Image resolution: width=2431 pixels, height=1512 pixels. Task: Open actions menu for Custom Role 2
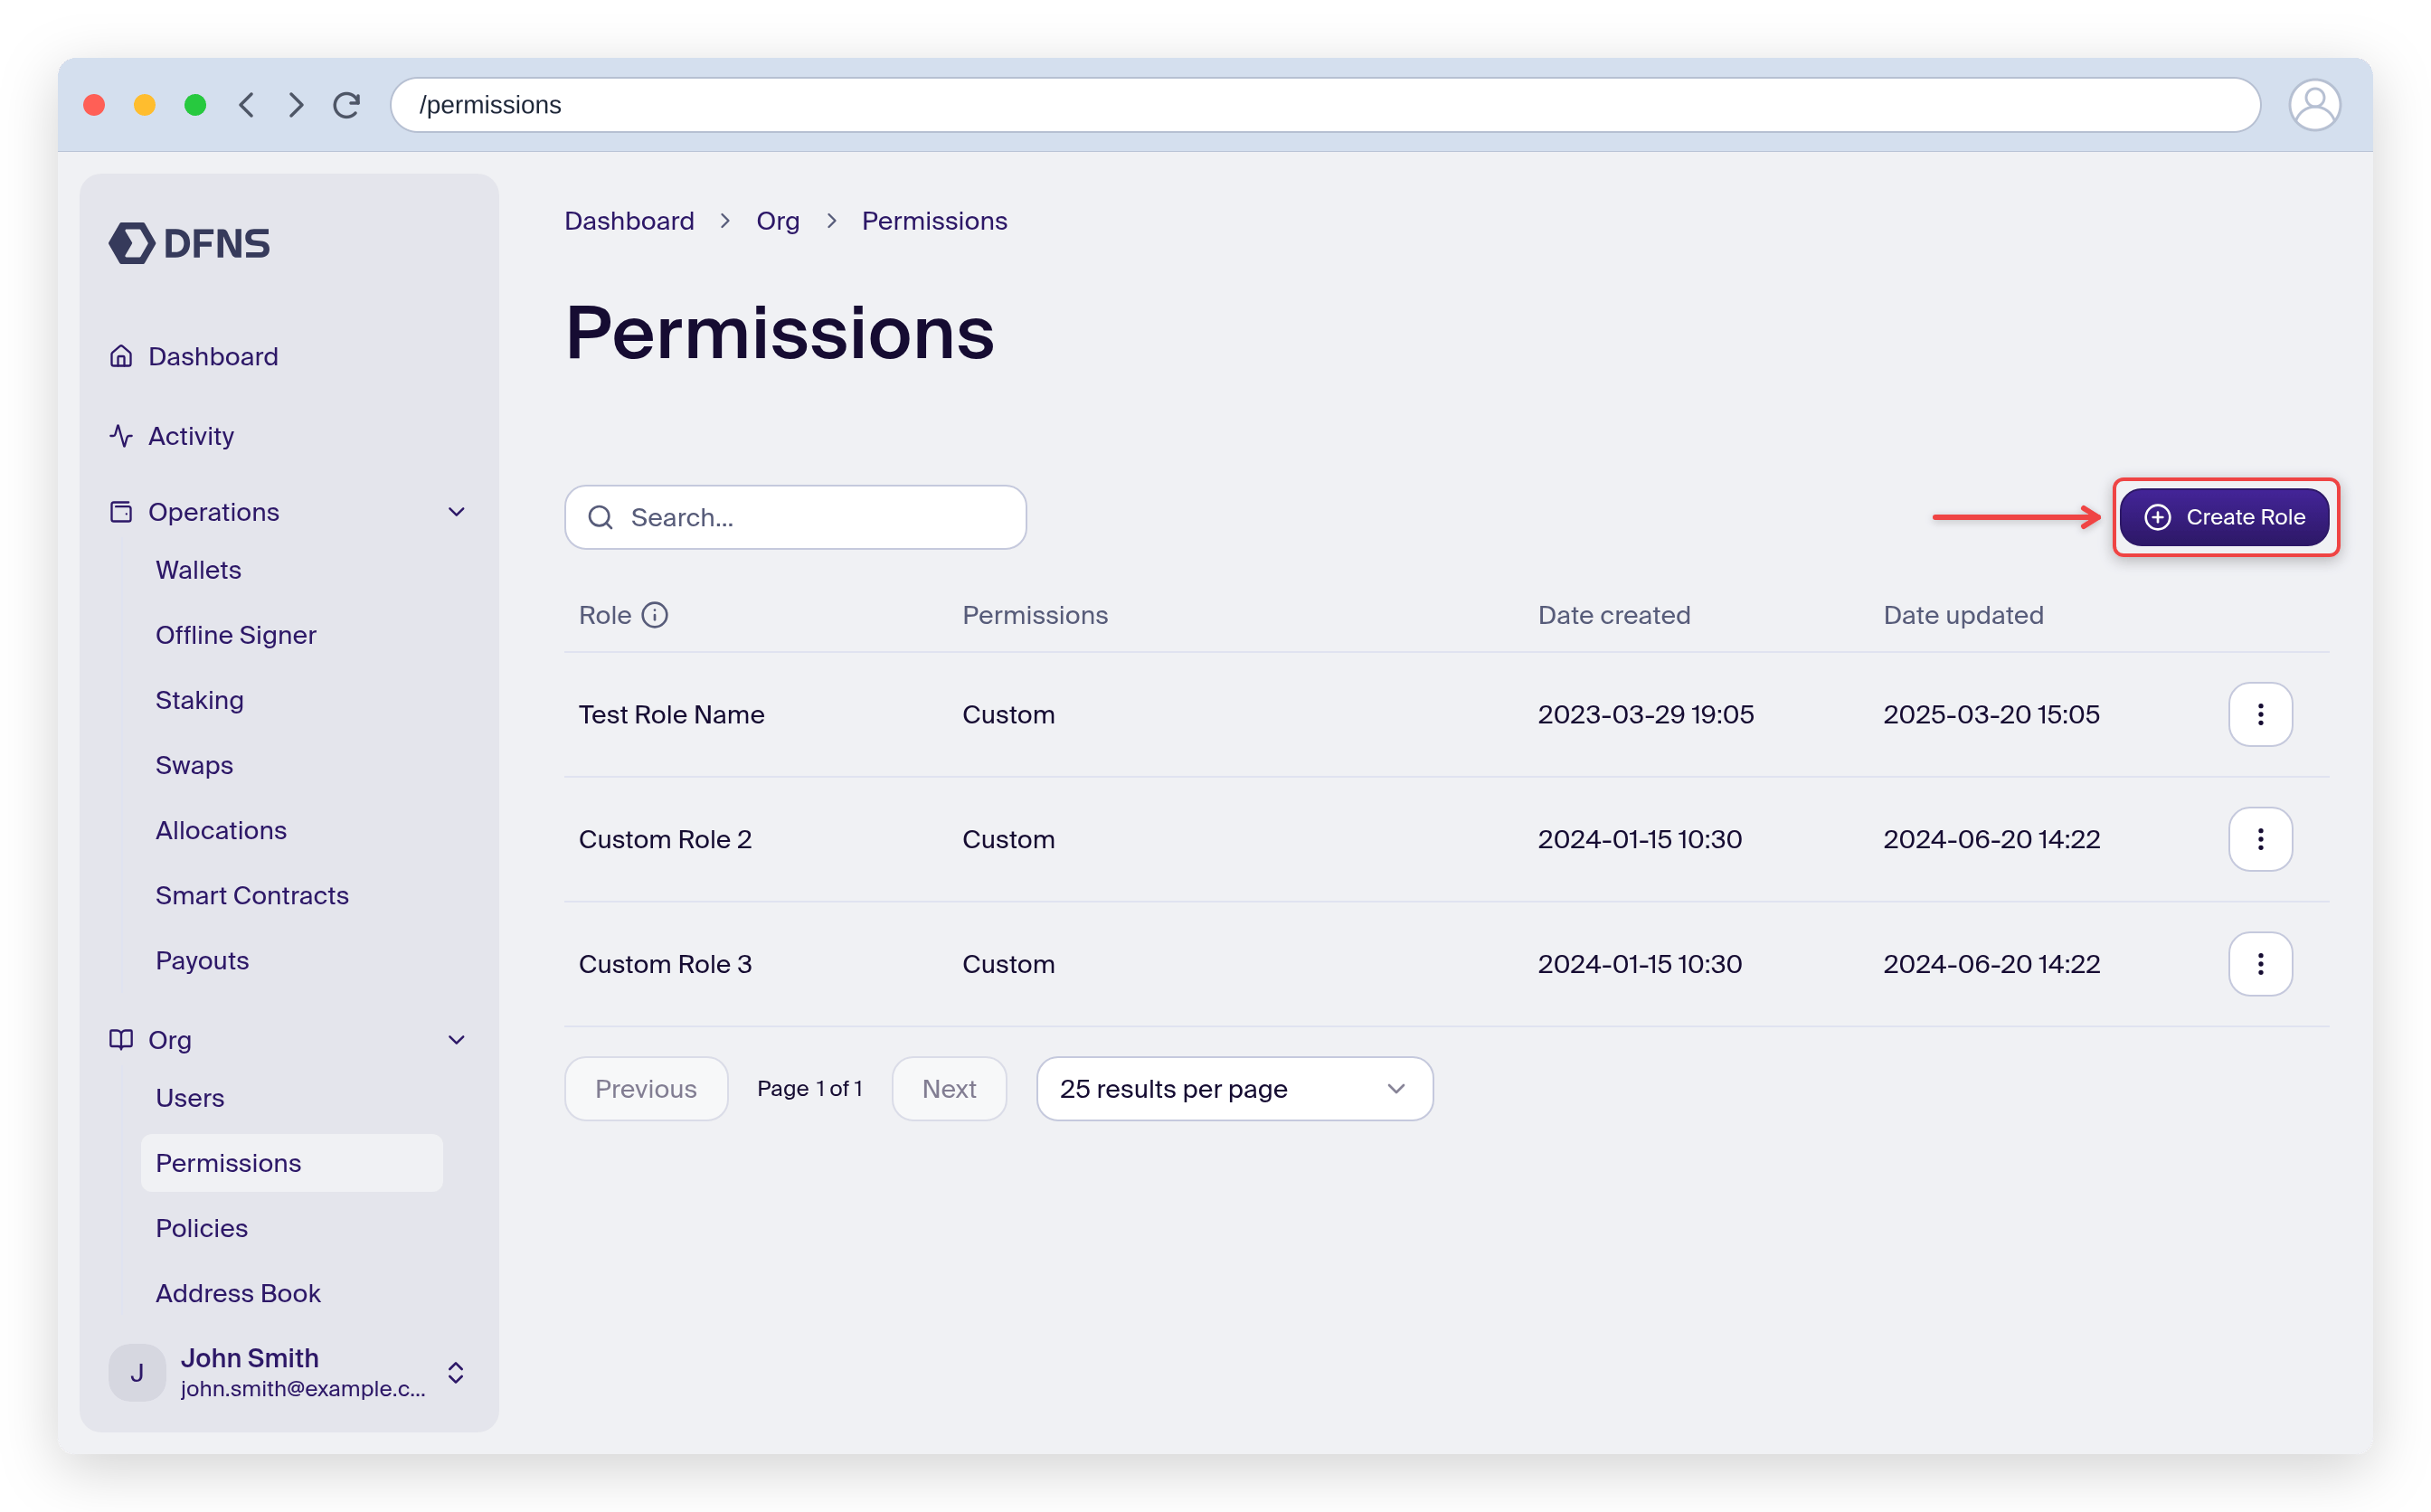coord(2260,839)
